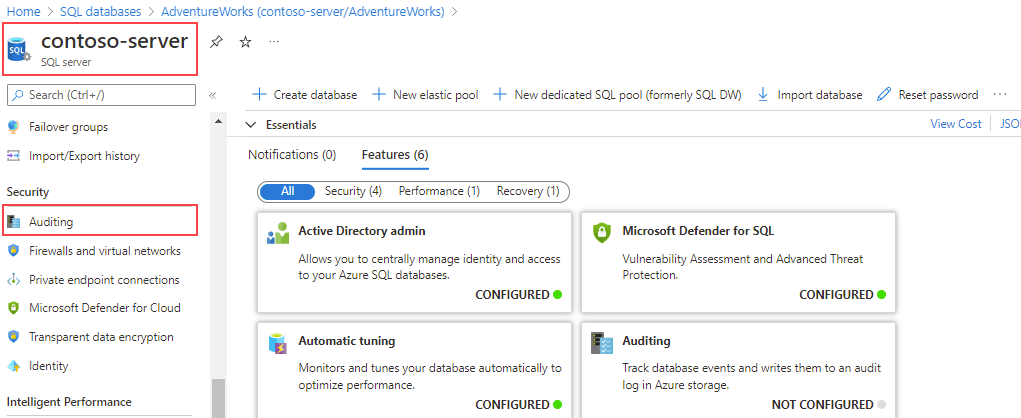Viewport: 1021px width, 418px height.
Task: Select the Features (6) tab
Action: click(395, 155)
